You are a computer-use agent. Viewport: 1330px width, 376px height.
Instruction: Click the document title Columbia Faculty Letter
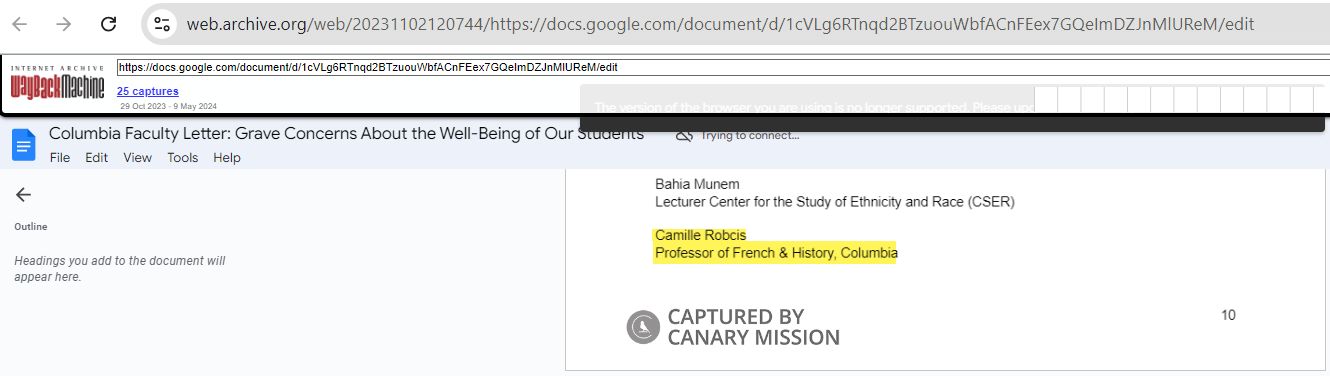[346, 134]
